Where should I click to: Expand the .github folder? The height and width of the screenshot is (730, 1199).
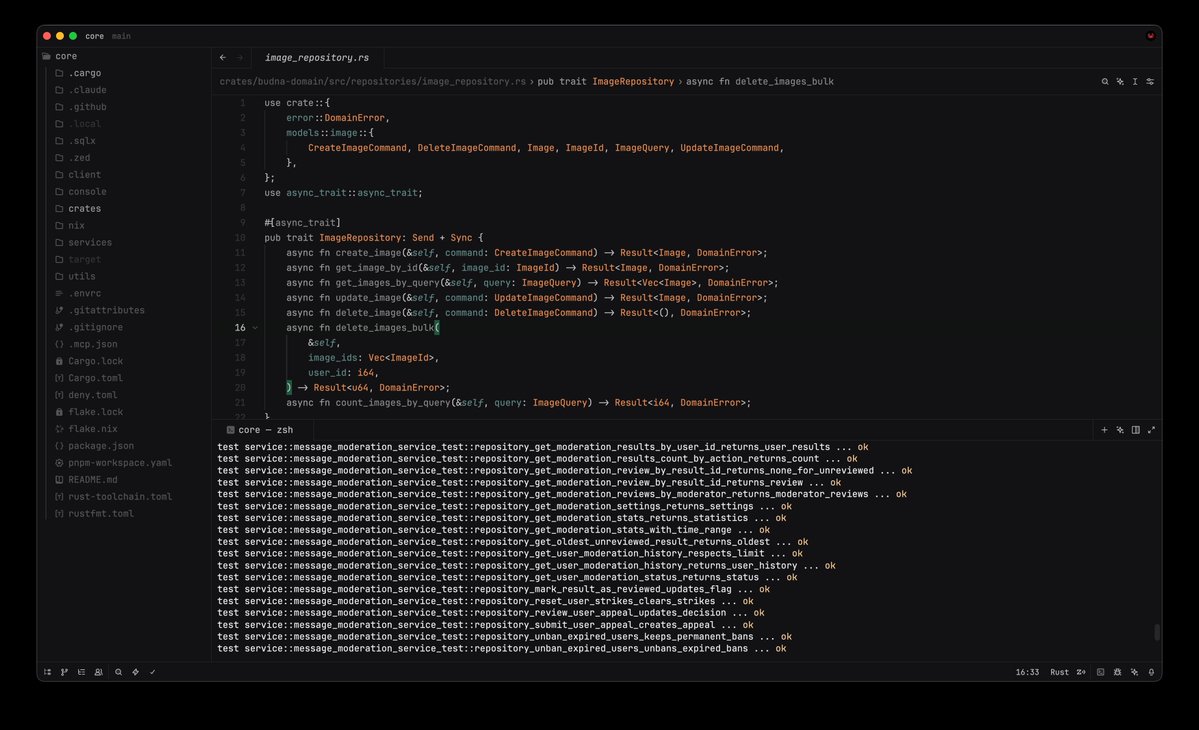[87, 107]
